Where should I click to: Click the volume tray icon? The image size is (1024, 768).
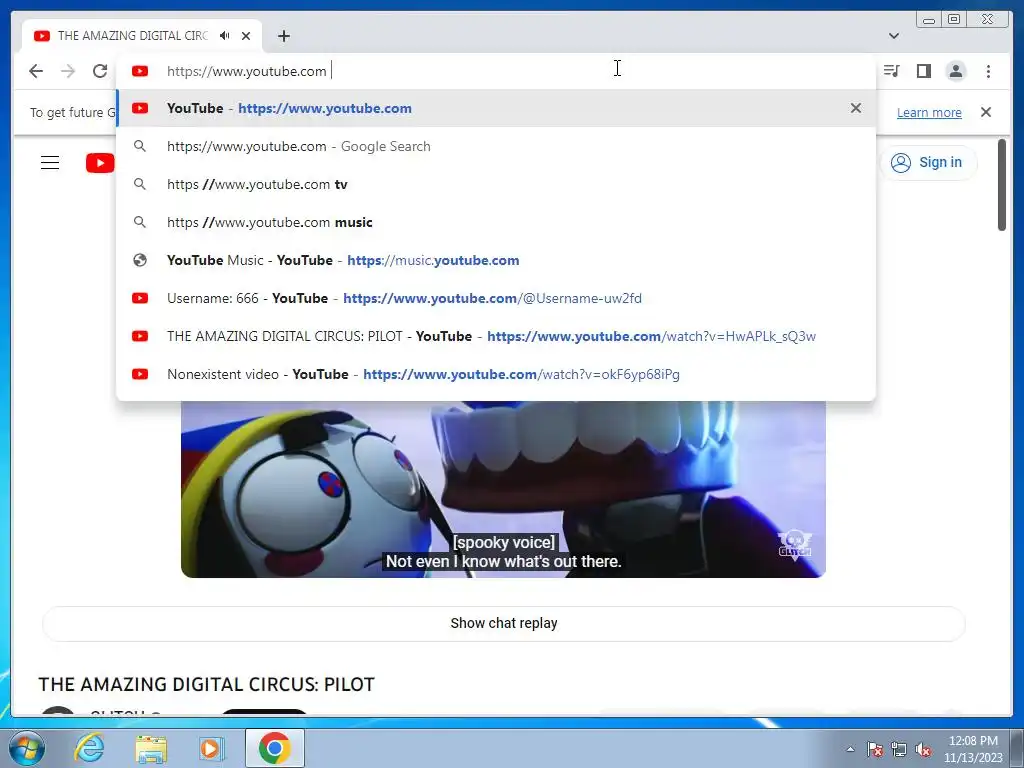coord(923,749)
